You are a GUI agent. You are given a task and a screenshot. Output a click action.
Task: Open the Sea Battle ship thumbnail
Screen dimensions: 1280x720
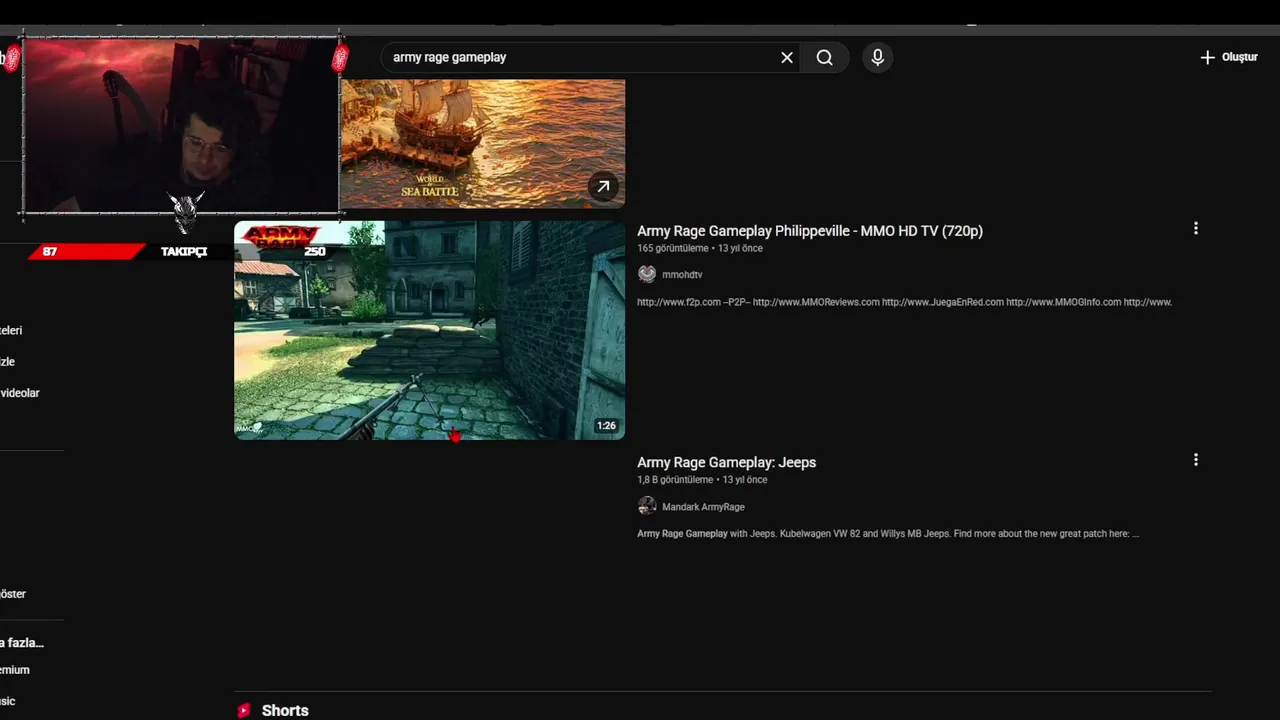click(x=482, y=144)
